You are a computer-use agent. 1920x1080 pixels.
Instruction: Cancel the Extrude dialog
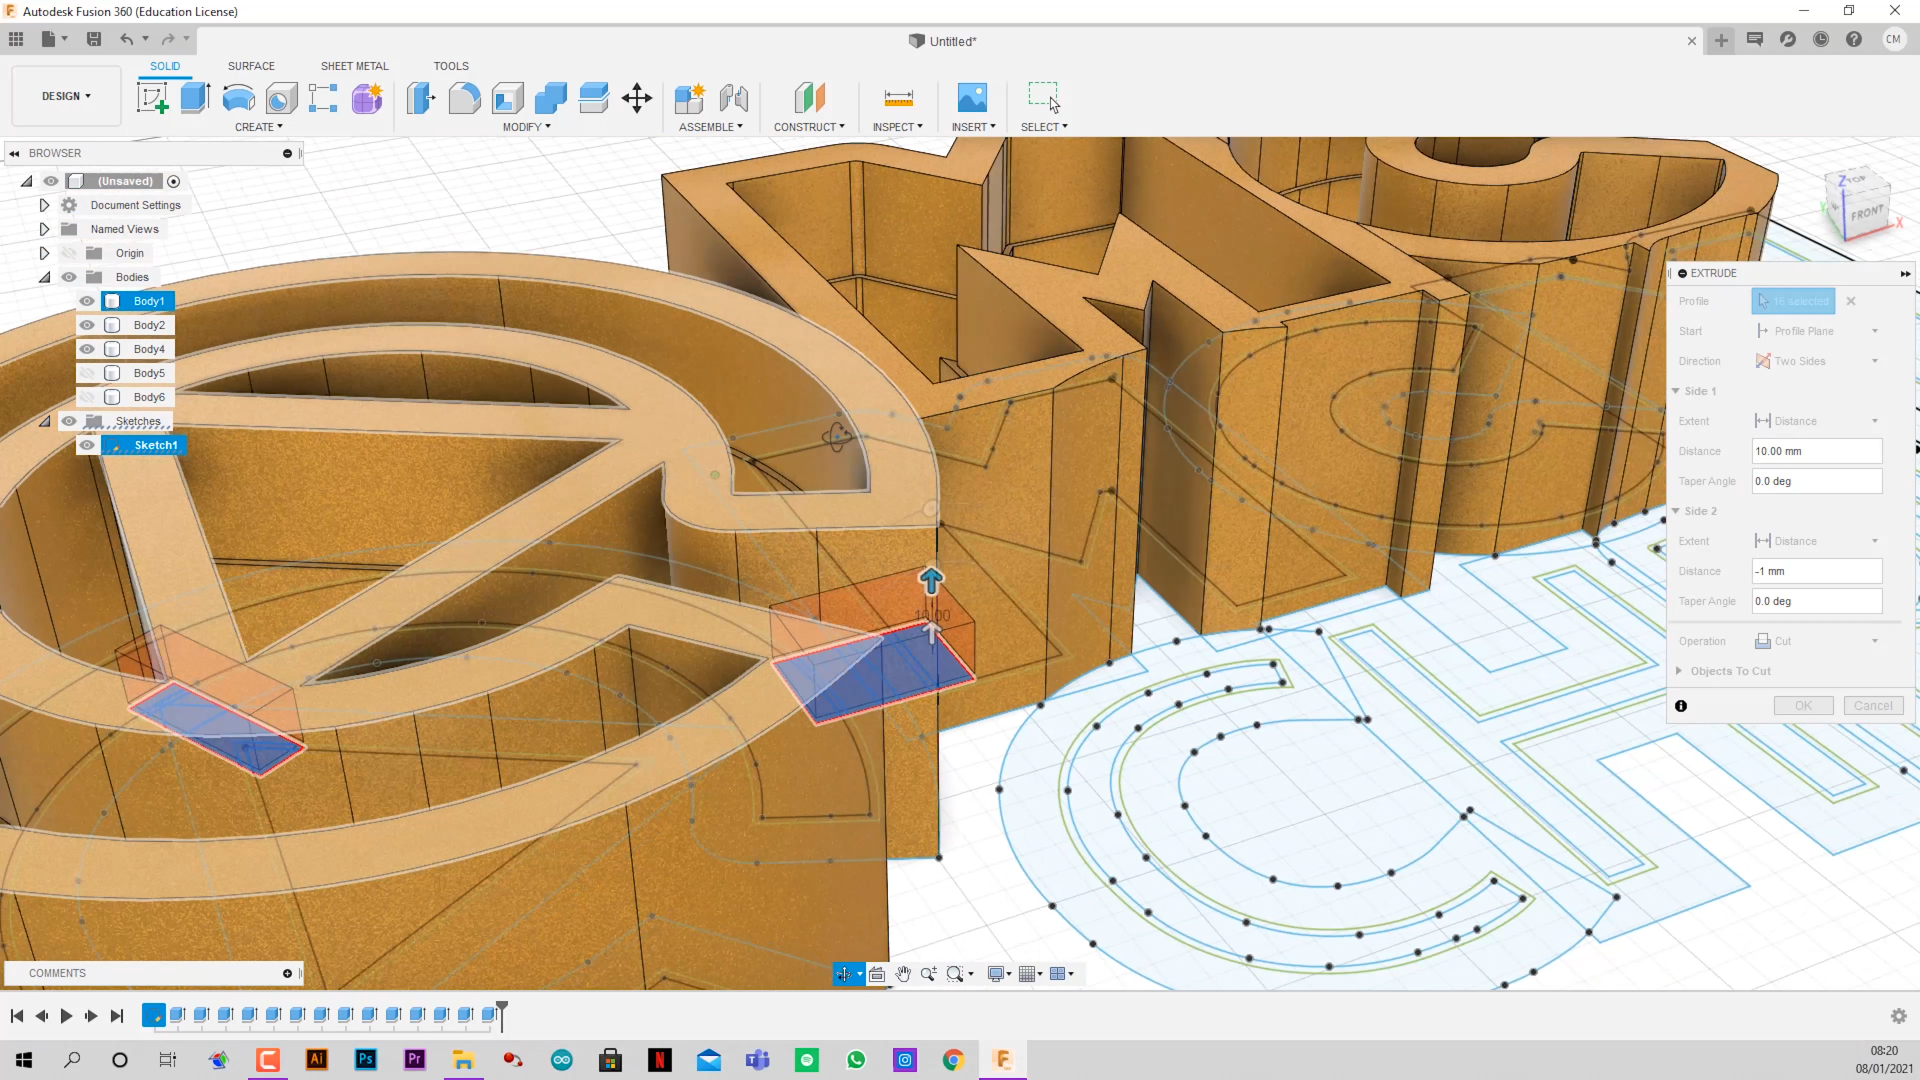[1872, 706]
